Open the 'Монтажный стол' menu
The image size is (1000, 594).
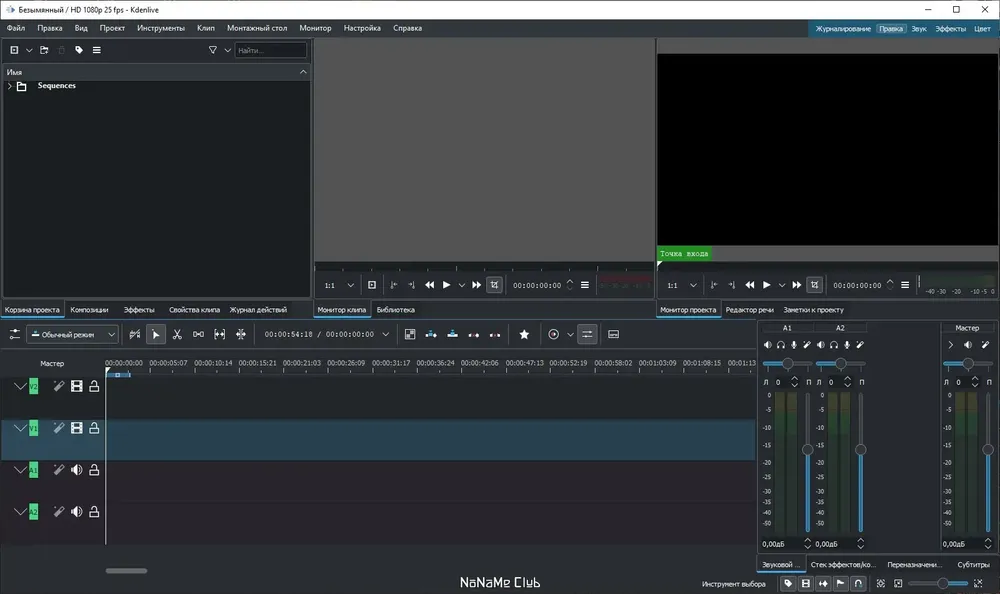click(258, 28)
